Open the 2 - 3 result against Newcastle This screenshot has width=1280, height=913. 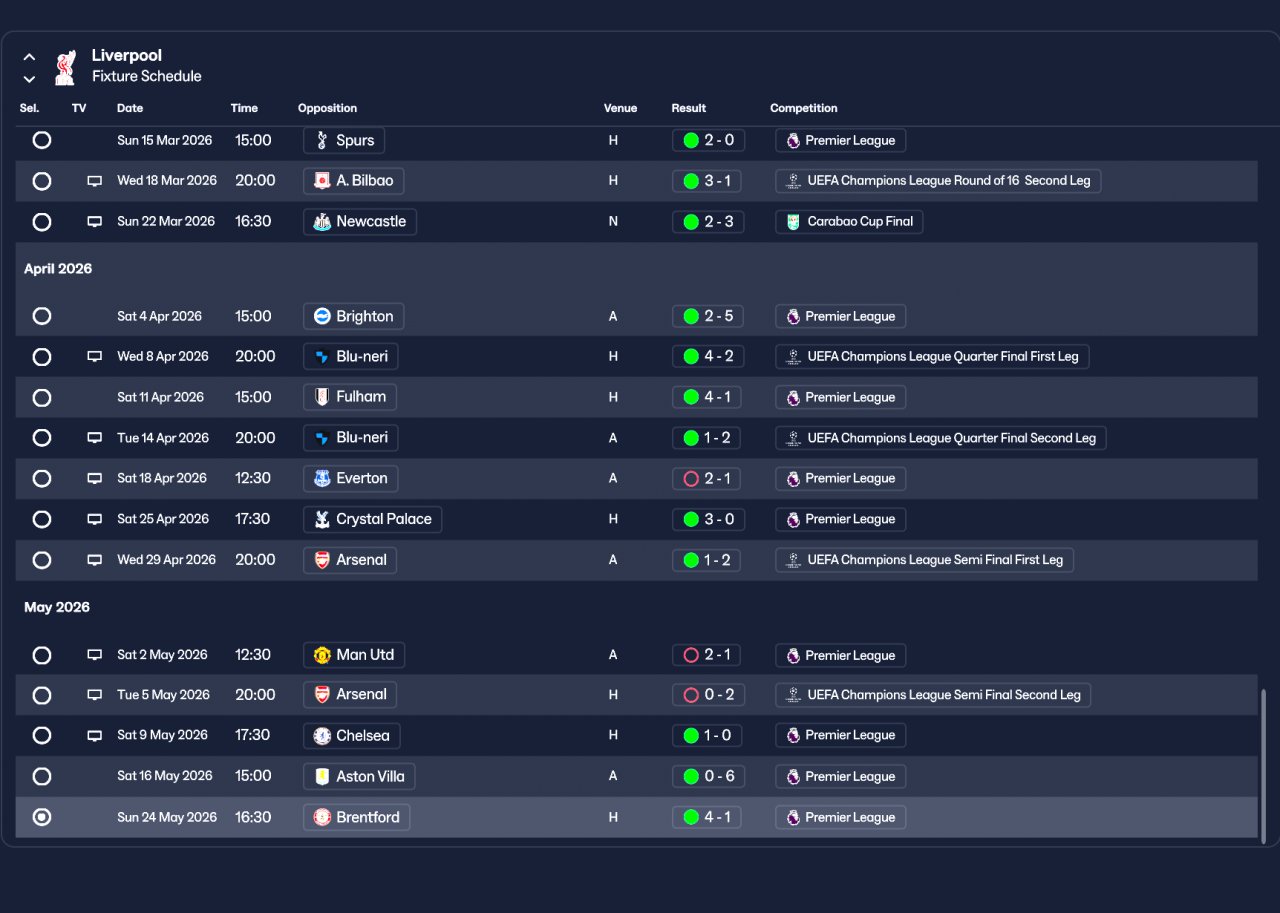pyautogui.click(x=708, y=222)
